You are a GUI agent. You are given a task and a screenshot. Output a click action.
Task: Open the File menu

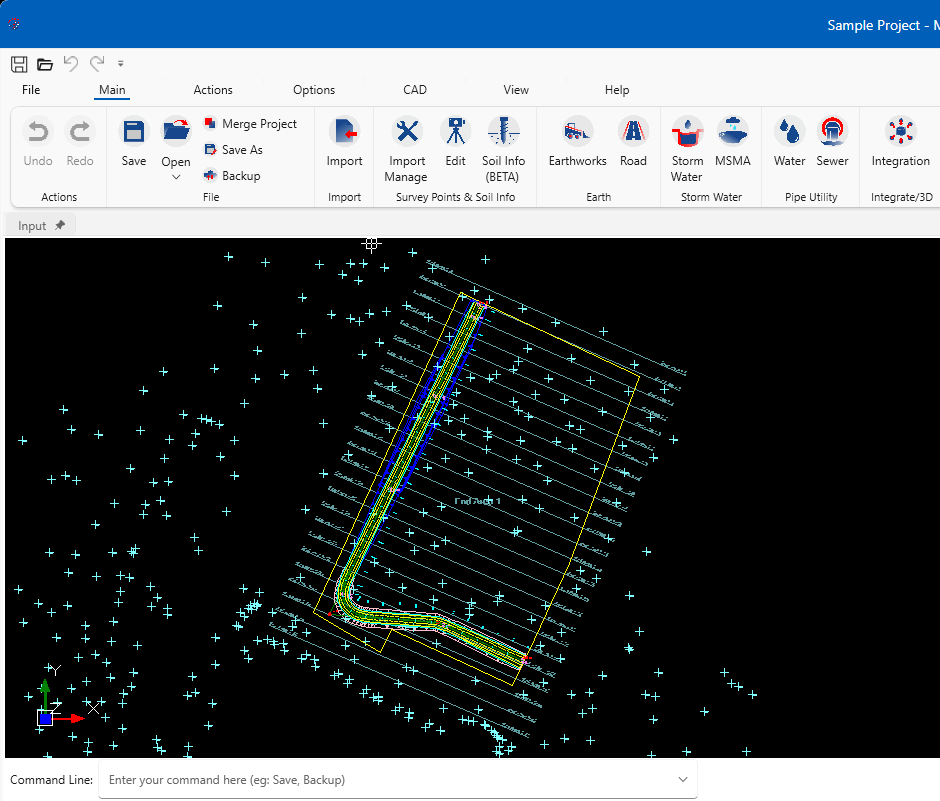coord(31,90)
